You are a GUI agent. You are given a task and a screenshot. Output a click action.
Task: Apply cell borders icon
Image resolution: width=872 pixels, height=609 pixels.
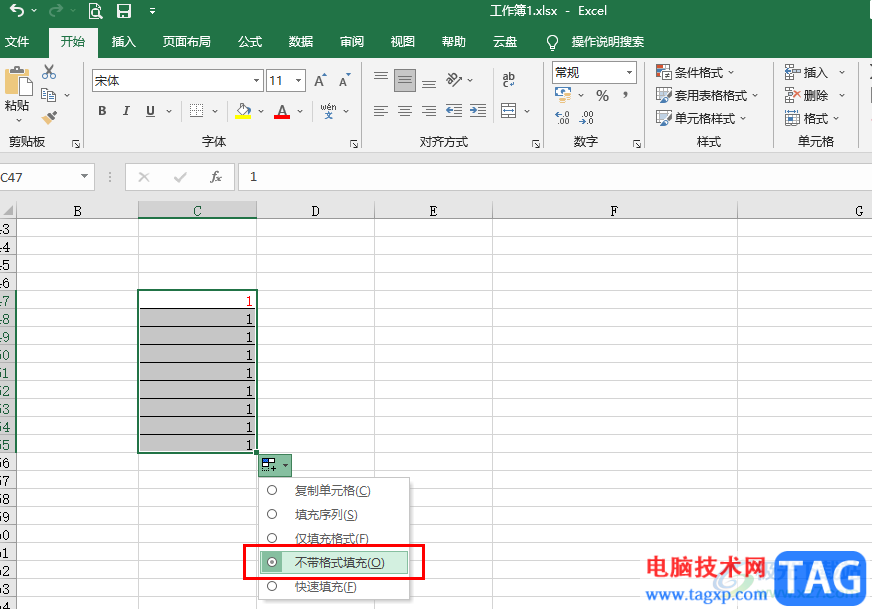pyautogui.click(x=196, y=111)
